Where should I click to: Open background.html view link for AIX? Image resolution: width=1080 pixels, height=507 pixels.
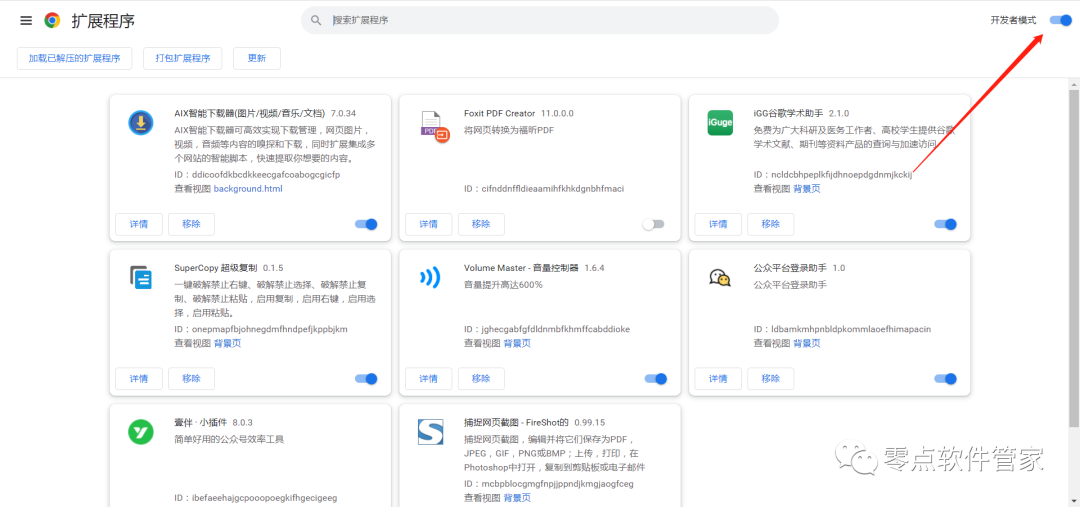[x=248, y=189]
